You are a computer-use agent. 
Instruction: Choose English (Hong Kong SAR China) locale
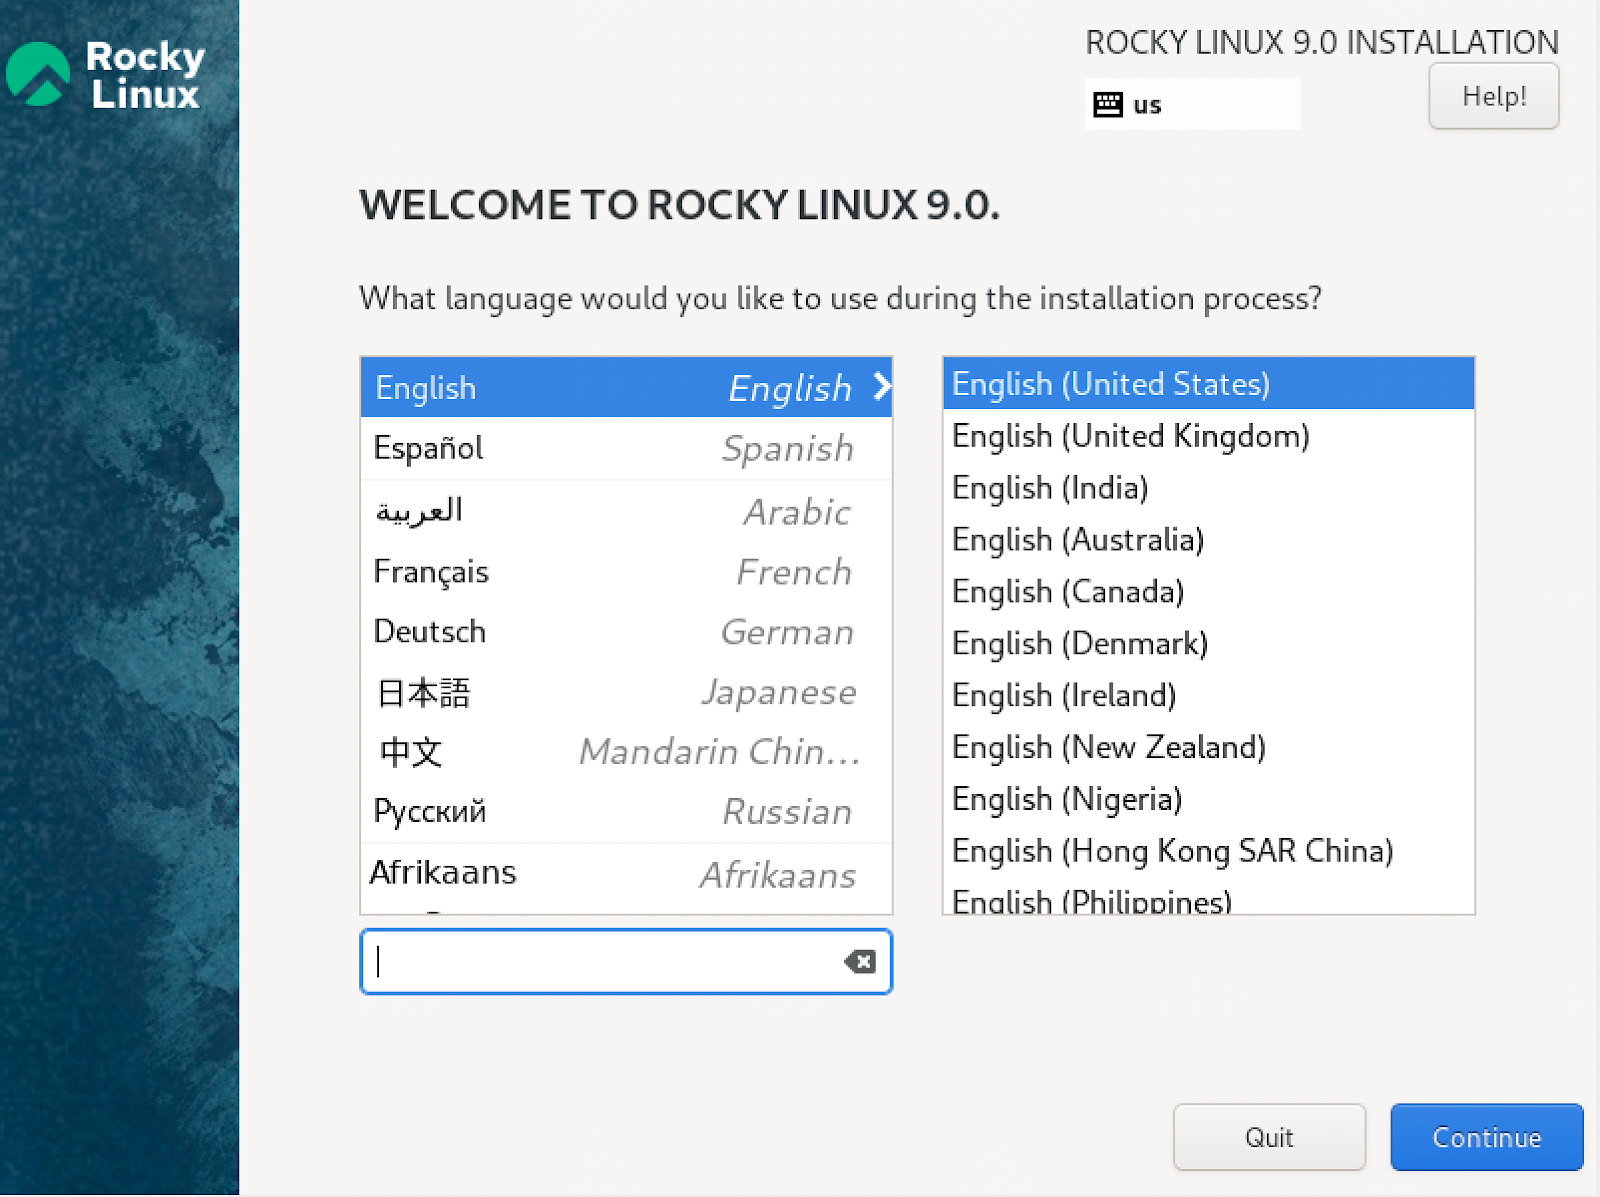(x=1208, y=851)
